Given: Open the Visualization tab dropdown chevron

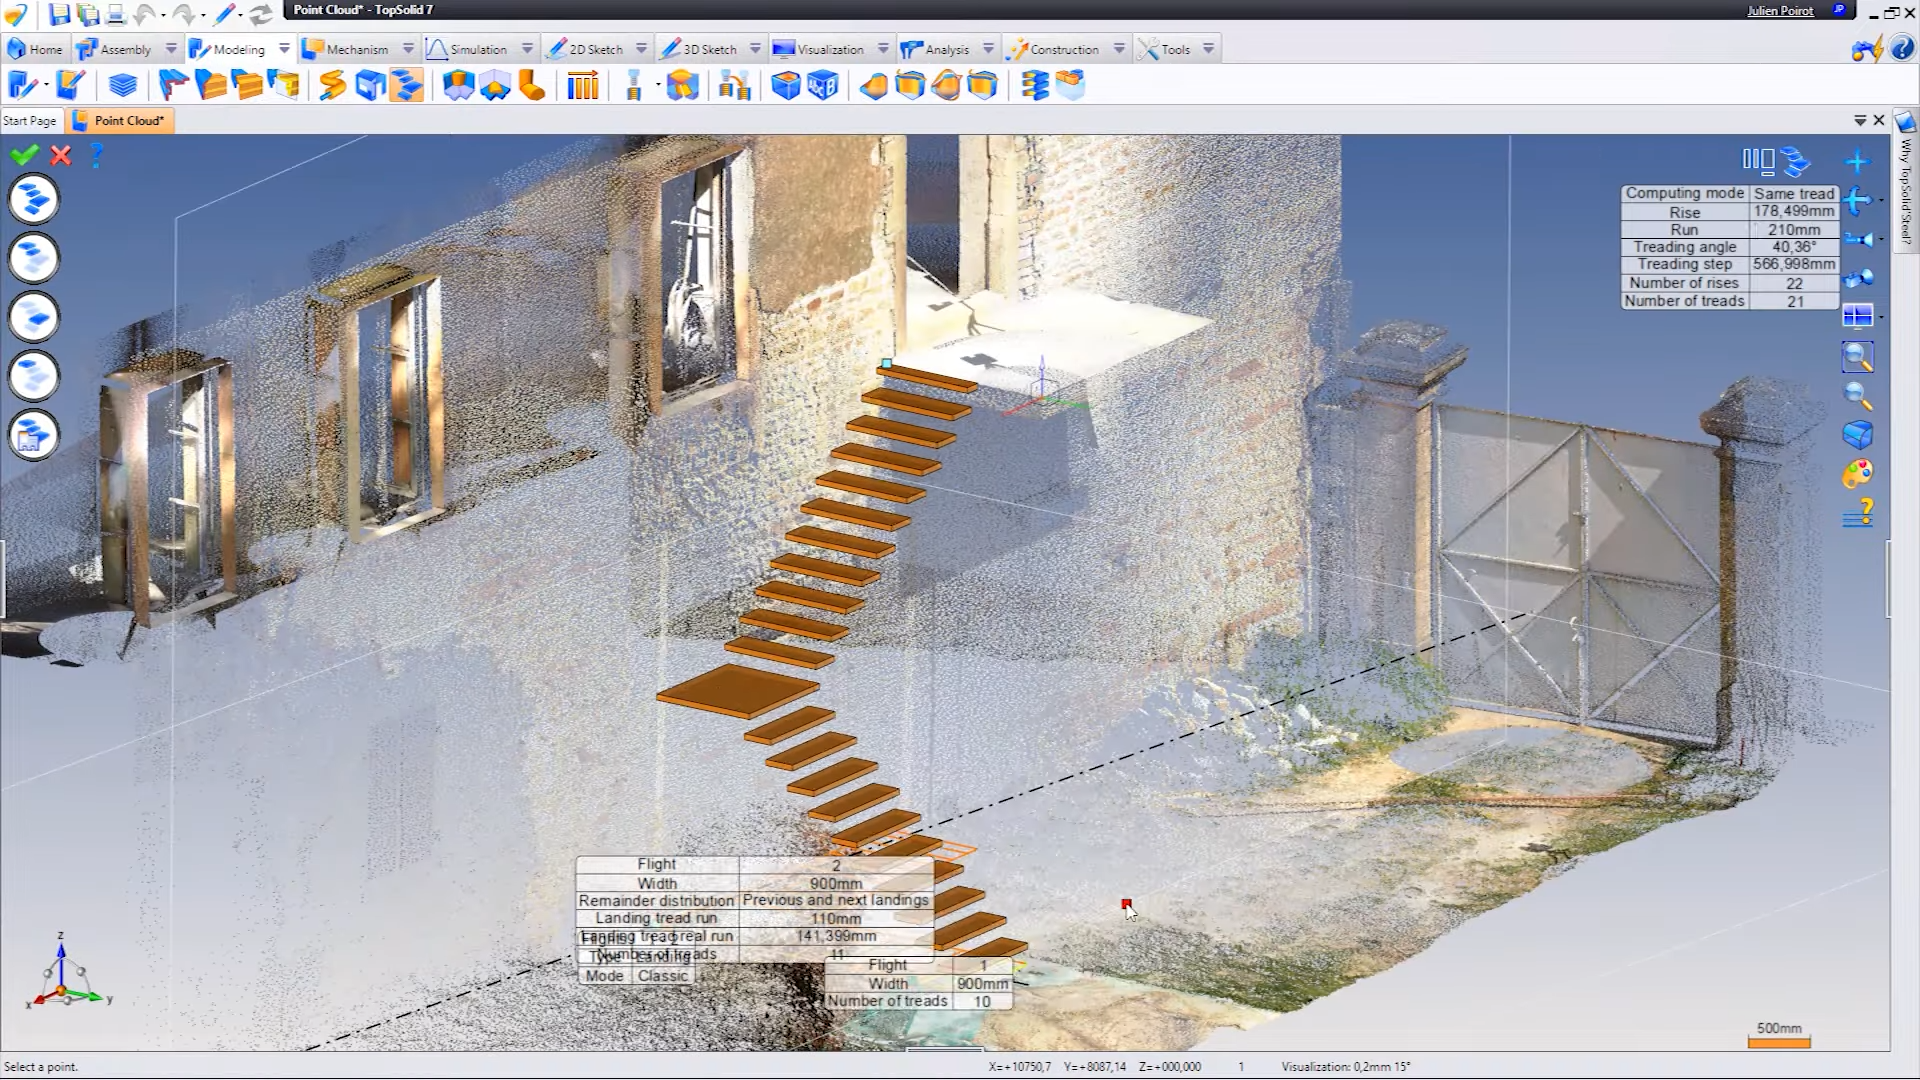Looking at the screenshot, I should (882, 48).
